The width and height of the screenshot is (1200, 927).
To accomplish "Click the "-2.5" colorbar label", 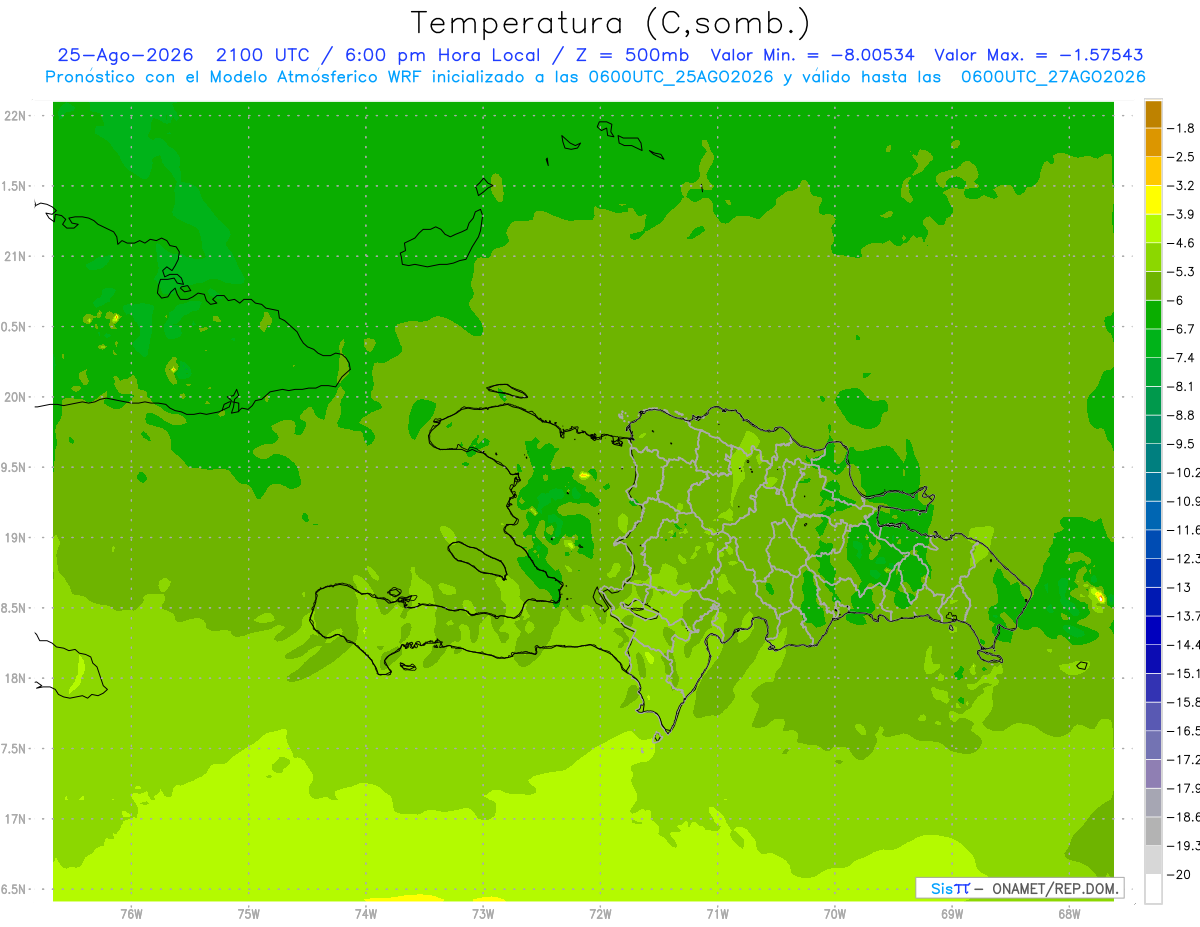I will 1181,157.
